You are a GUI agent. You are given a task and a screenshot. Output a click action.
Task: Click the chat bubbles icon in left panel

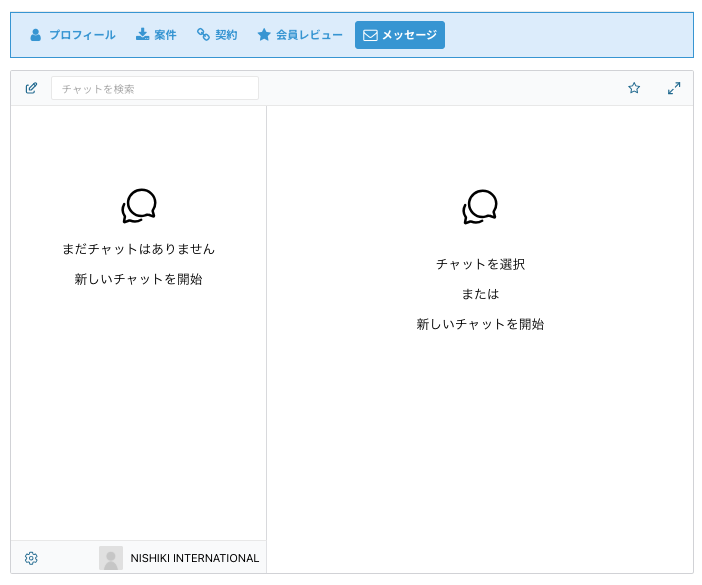coord(139,206)
